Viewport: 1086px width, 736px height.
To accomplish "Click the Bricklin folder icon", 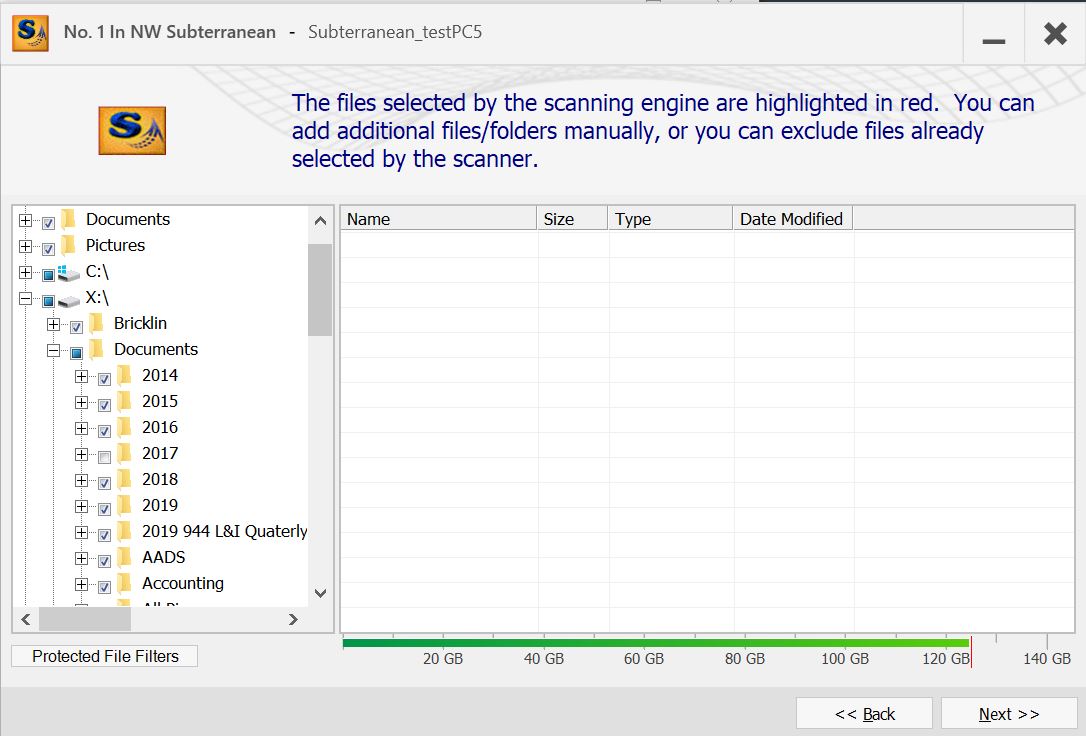I will pyautogui.click(x=97, y=323).
